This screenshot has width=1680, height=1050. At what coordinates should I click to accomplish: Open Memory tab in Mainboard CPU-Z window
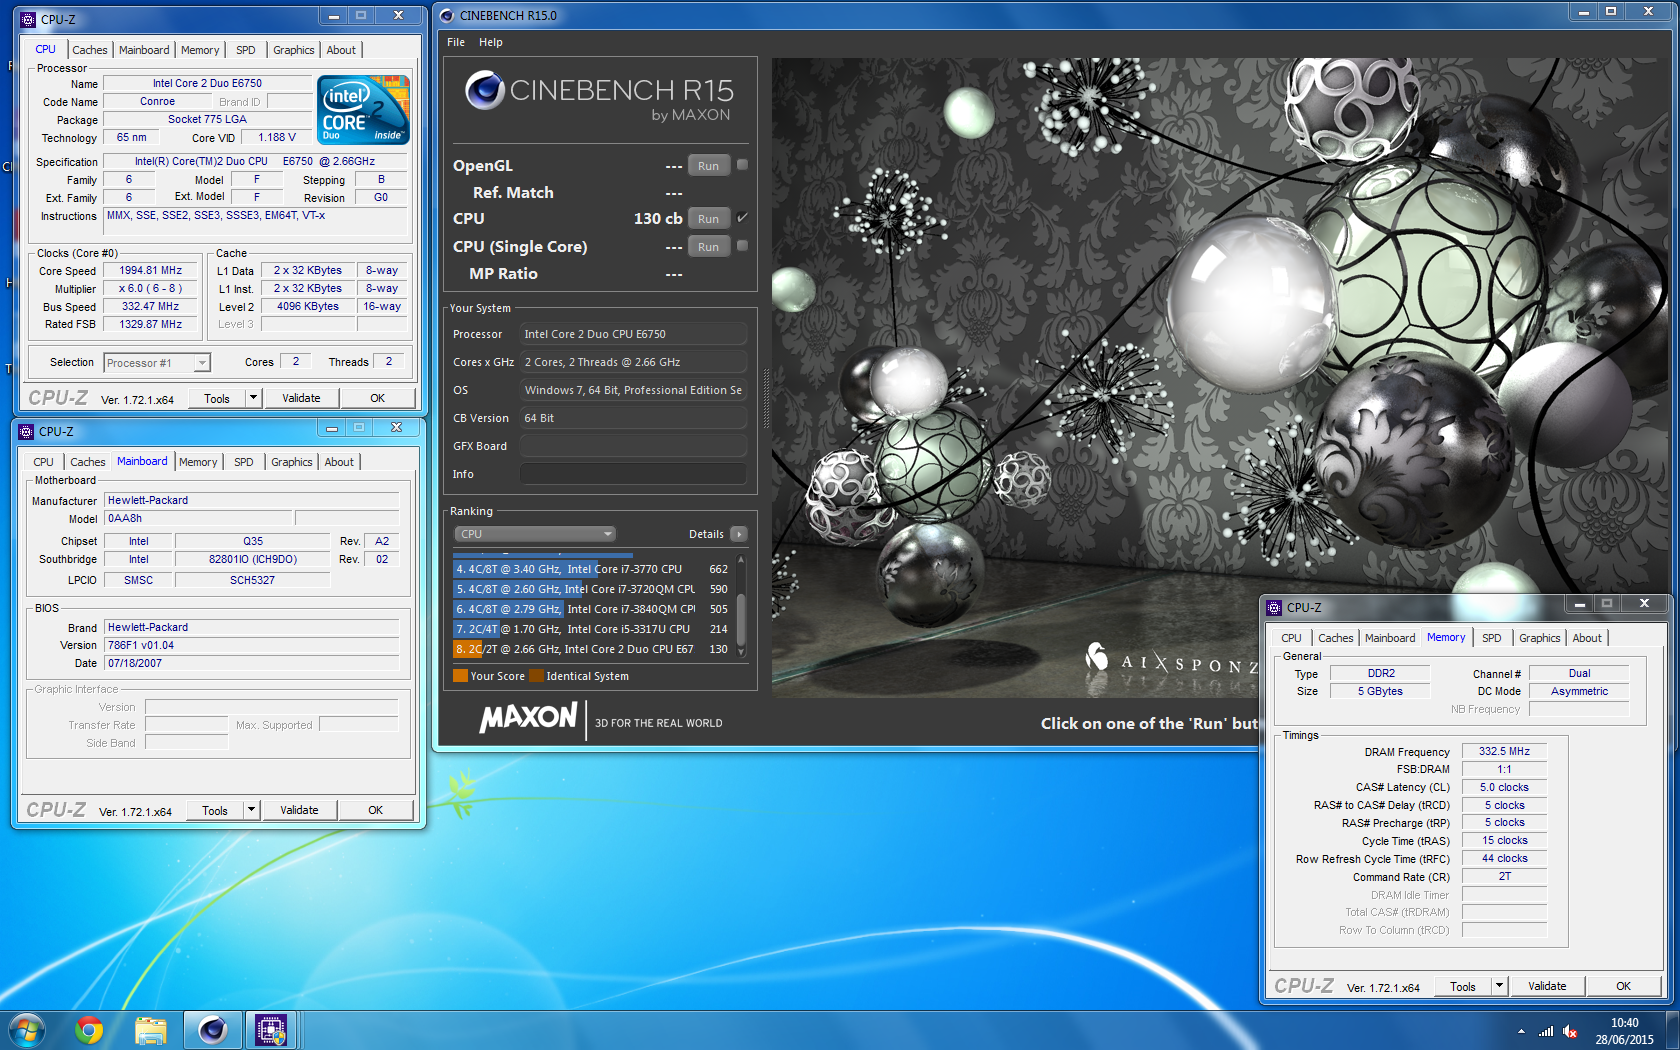point(198,462)
